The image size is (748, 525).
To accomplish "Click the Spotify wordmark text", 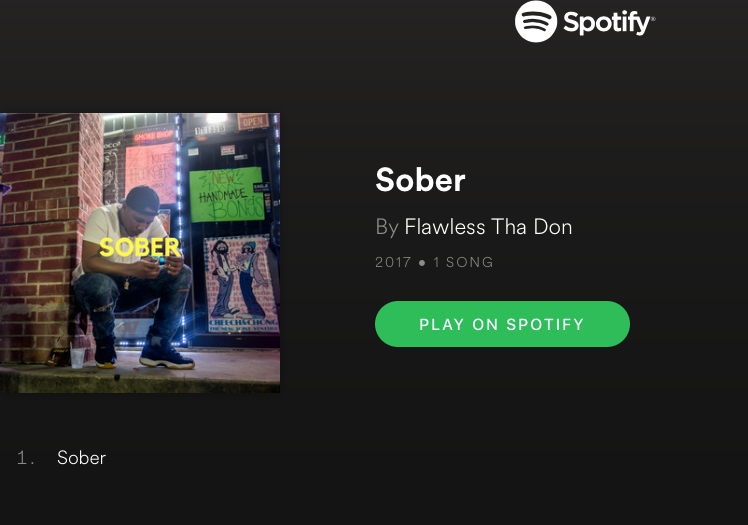I will click(x=609, y=23).
